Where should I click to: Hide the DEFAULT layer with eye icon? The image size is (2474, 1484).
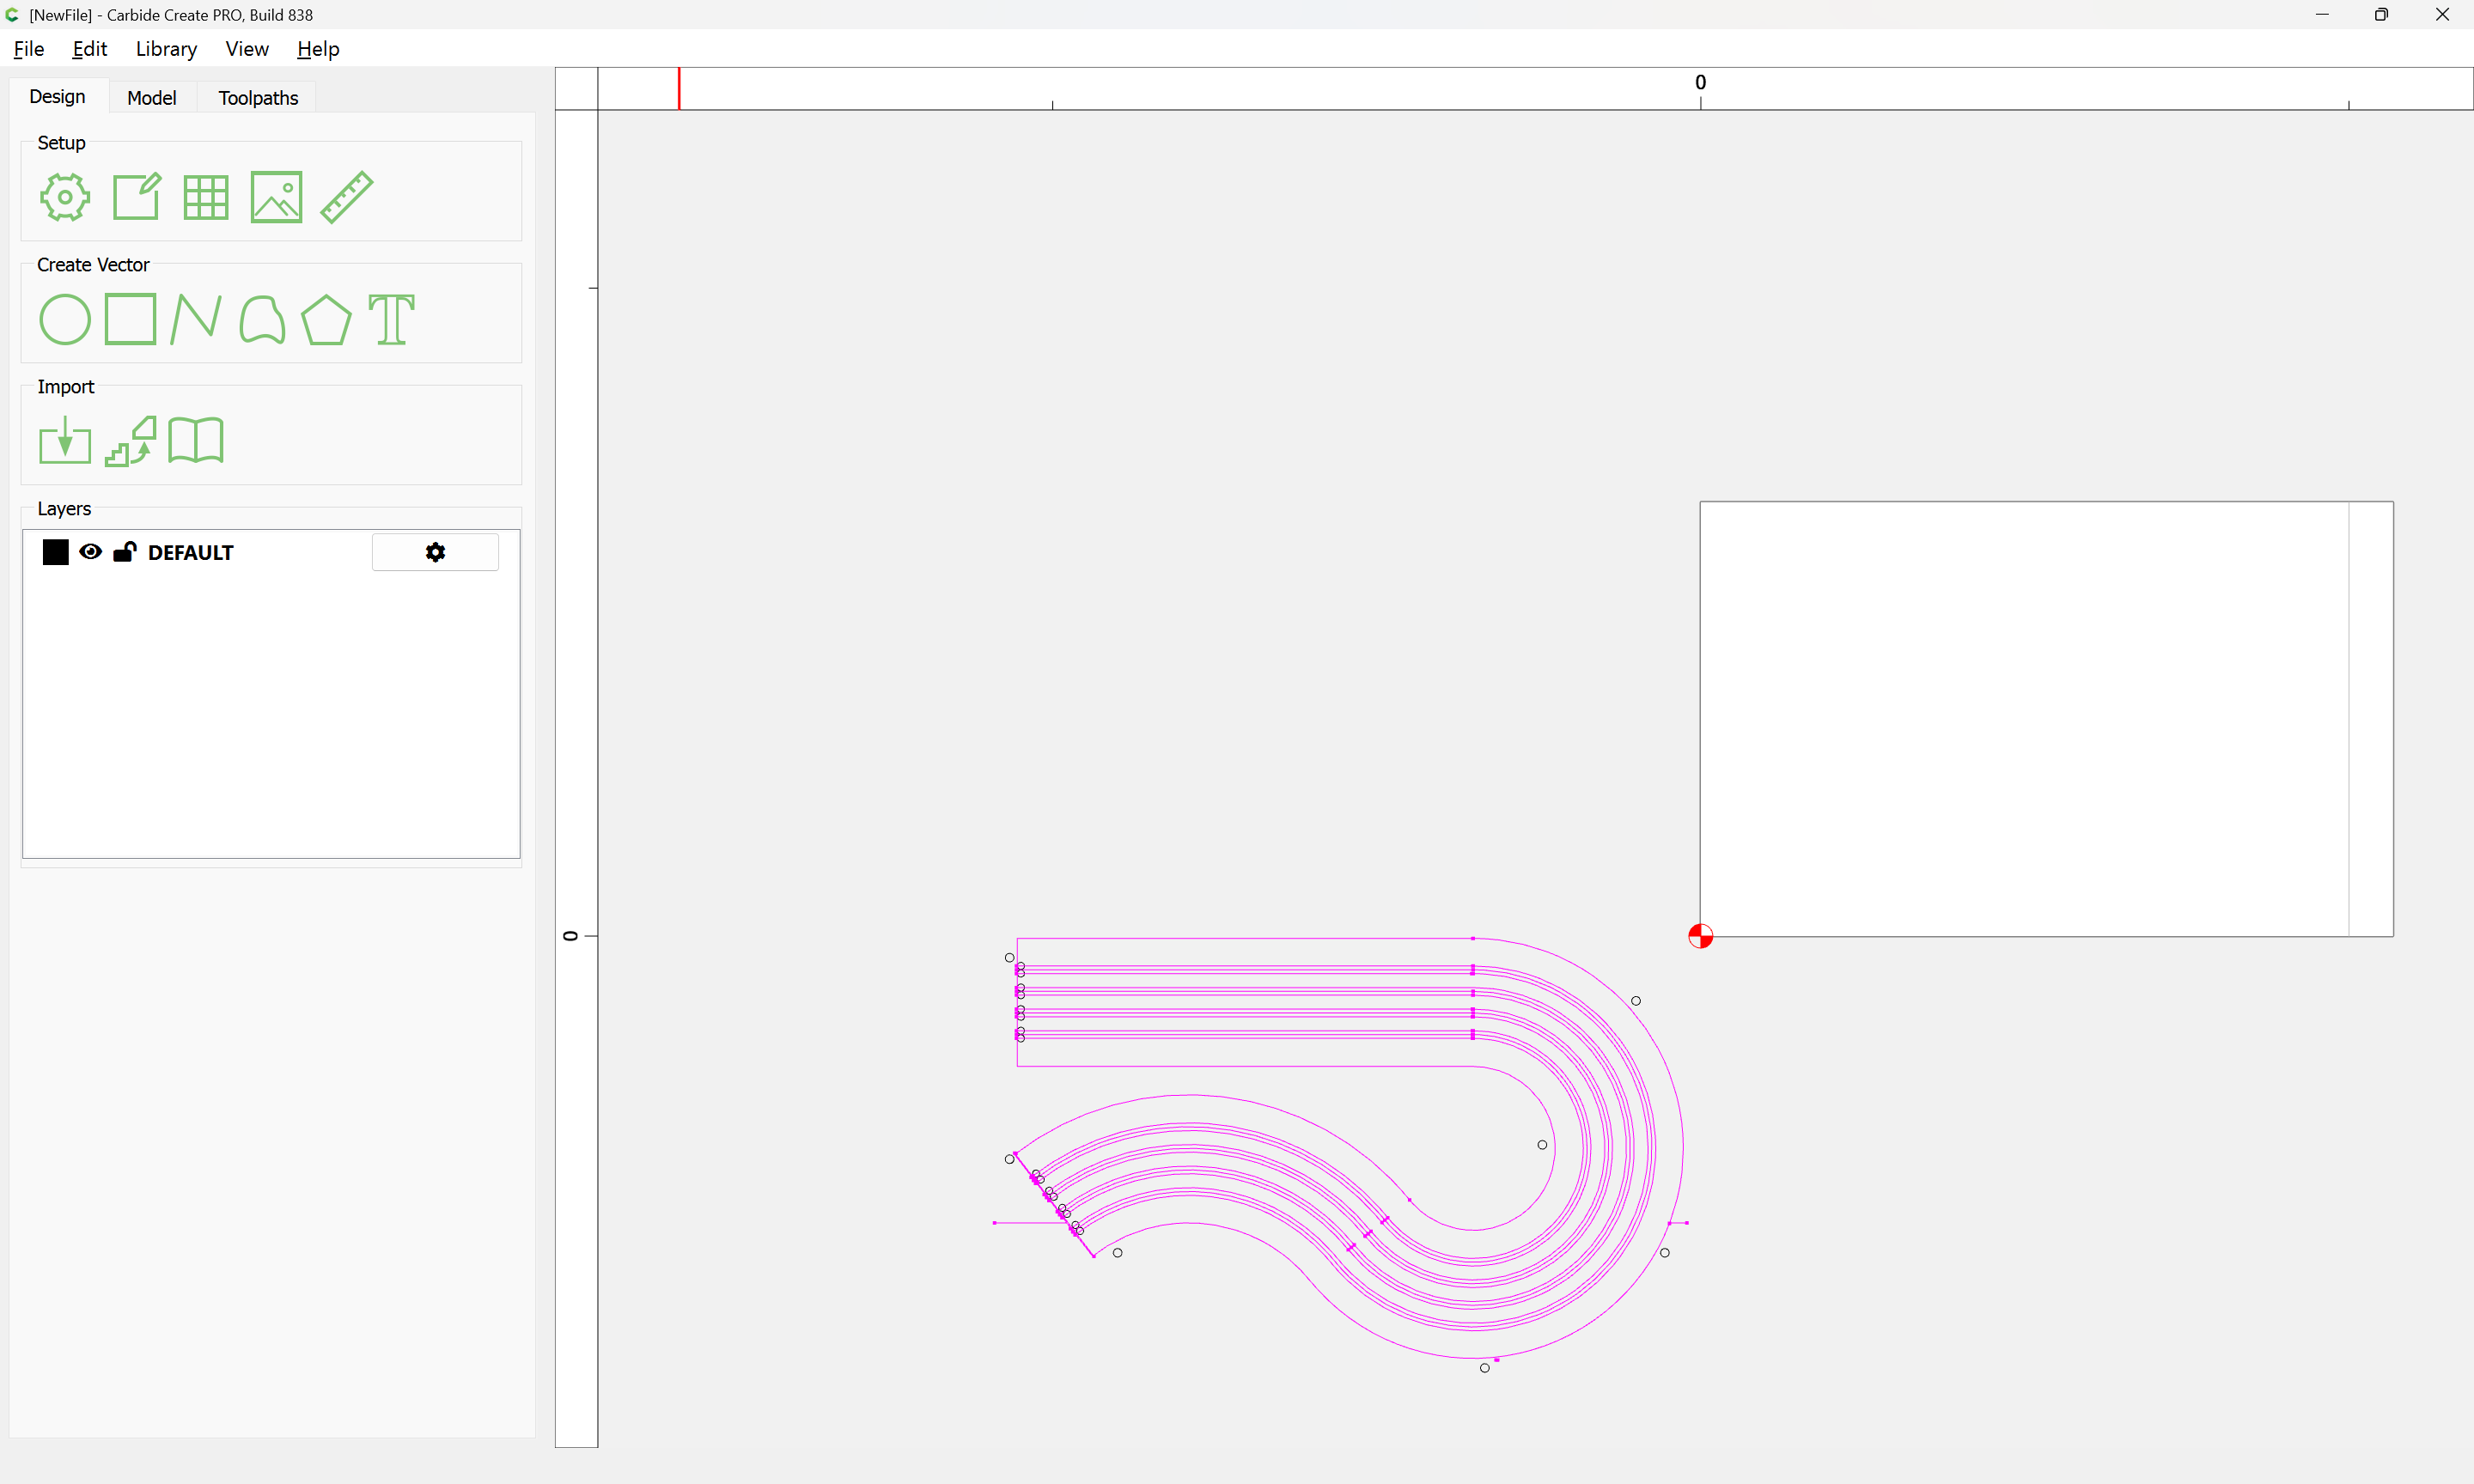90,552
